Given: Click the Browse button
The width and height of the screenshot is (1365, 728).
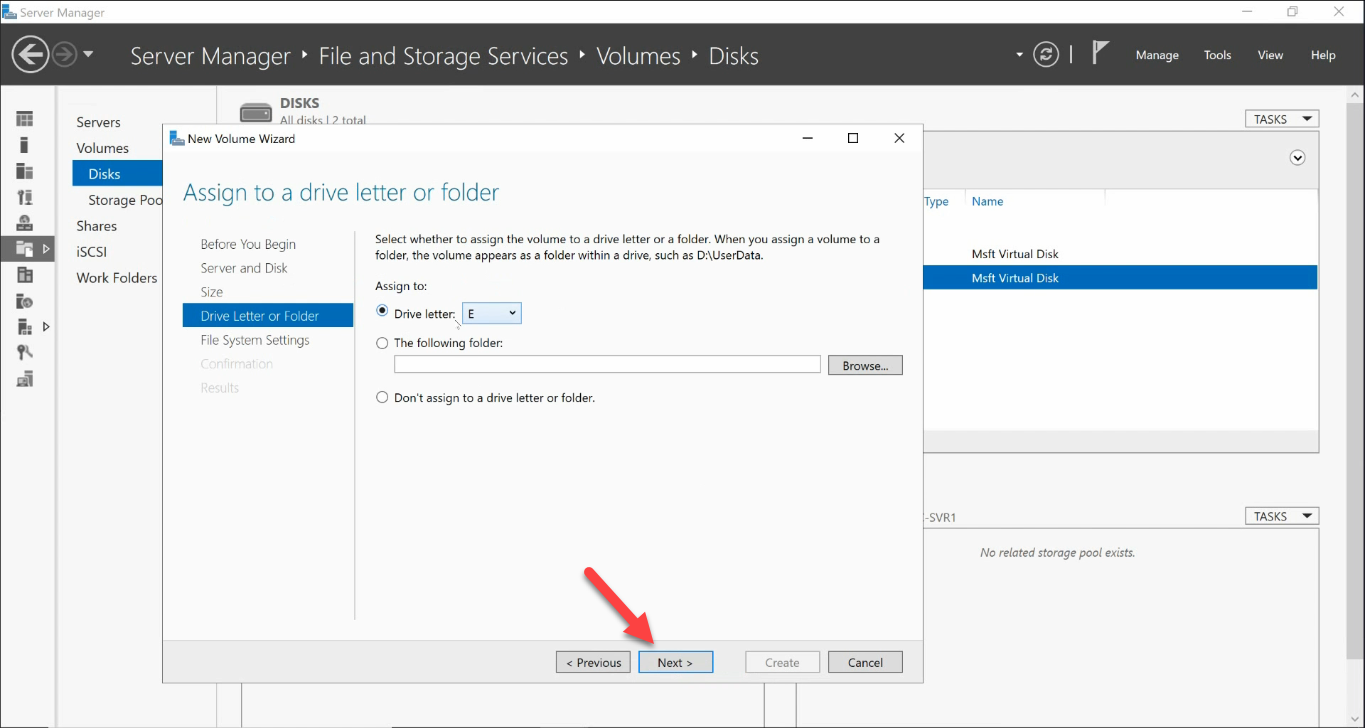Looking at the screenshot, I should coord(865,366).
